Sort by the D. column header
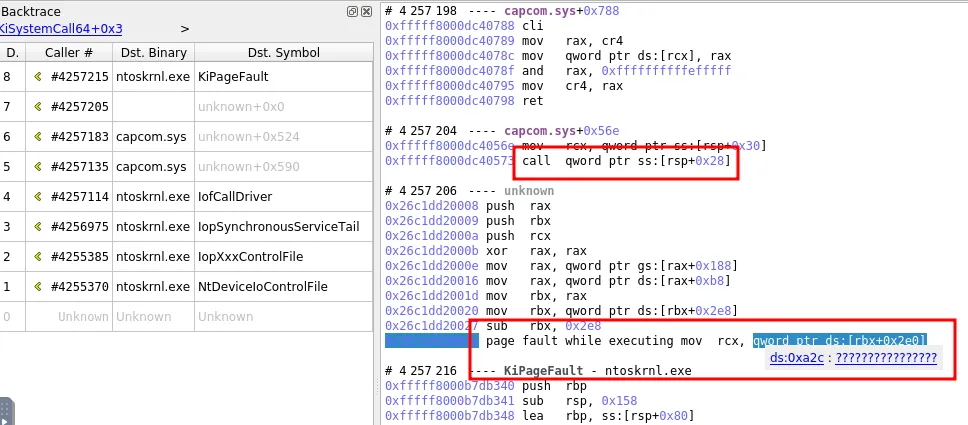The height and width of the screenshot is (425, 968). pos(12,53)
